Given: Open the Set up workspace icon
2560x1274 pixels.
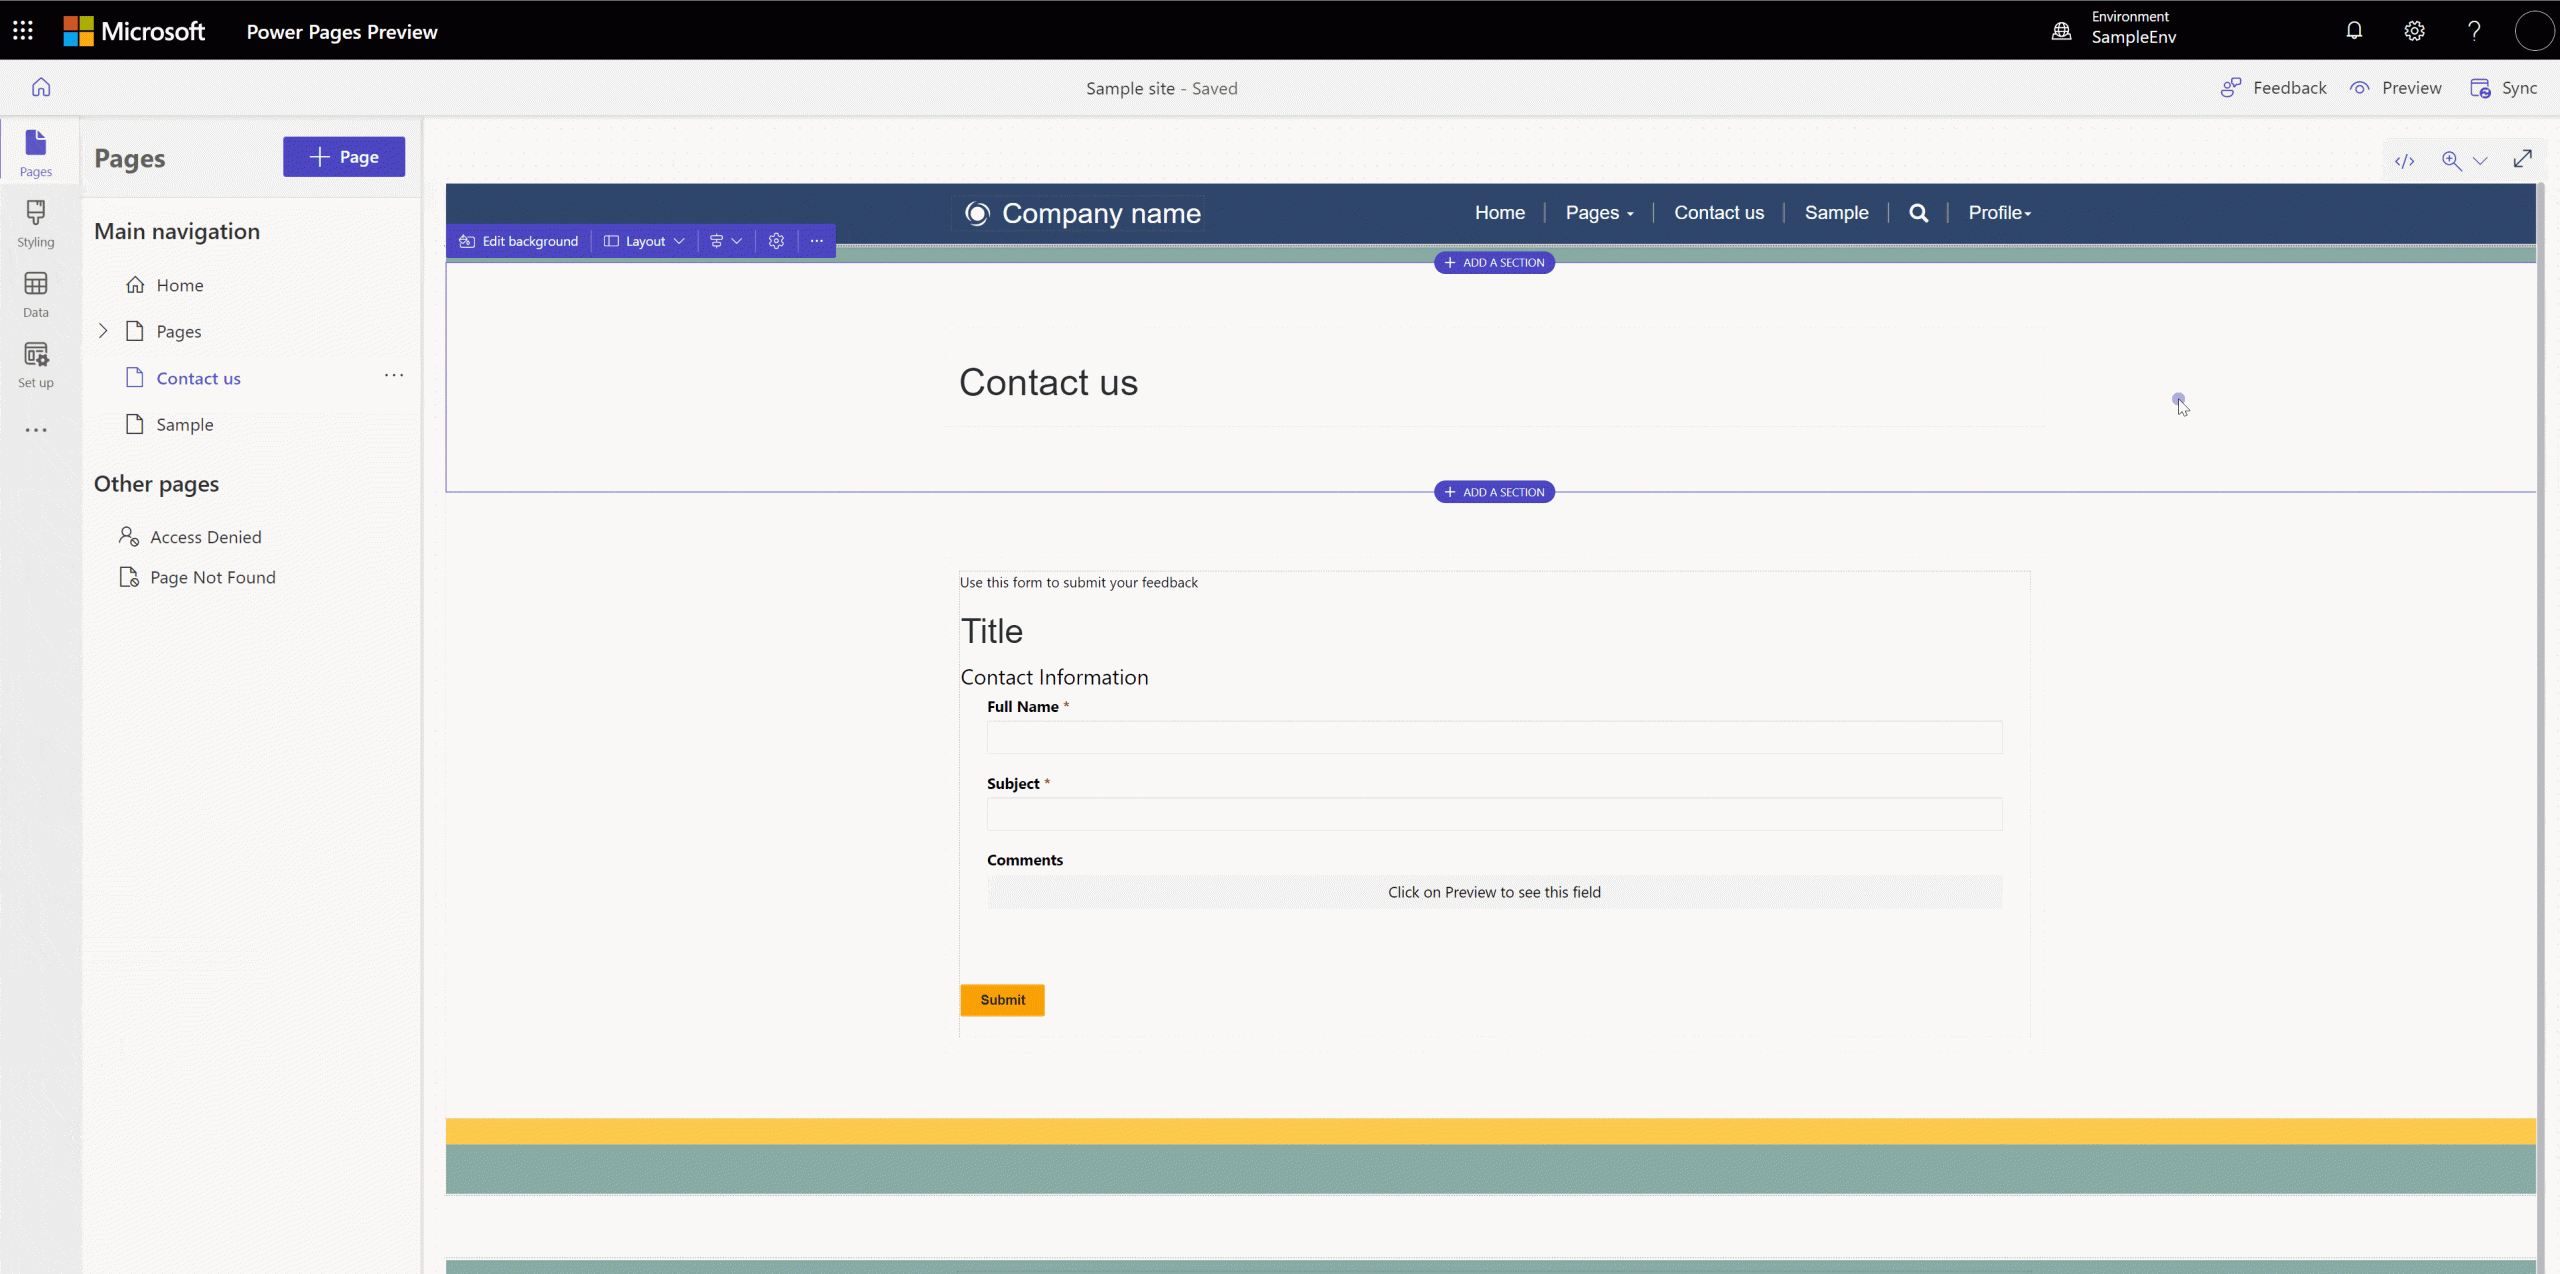Looking at the screenshot, I should [36, 362].
